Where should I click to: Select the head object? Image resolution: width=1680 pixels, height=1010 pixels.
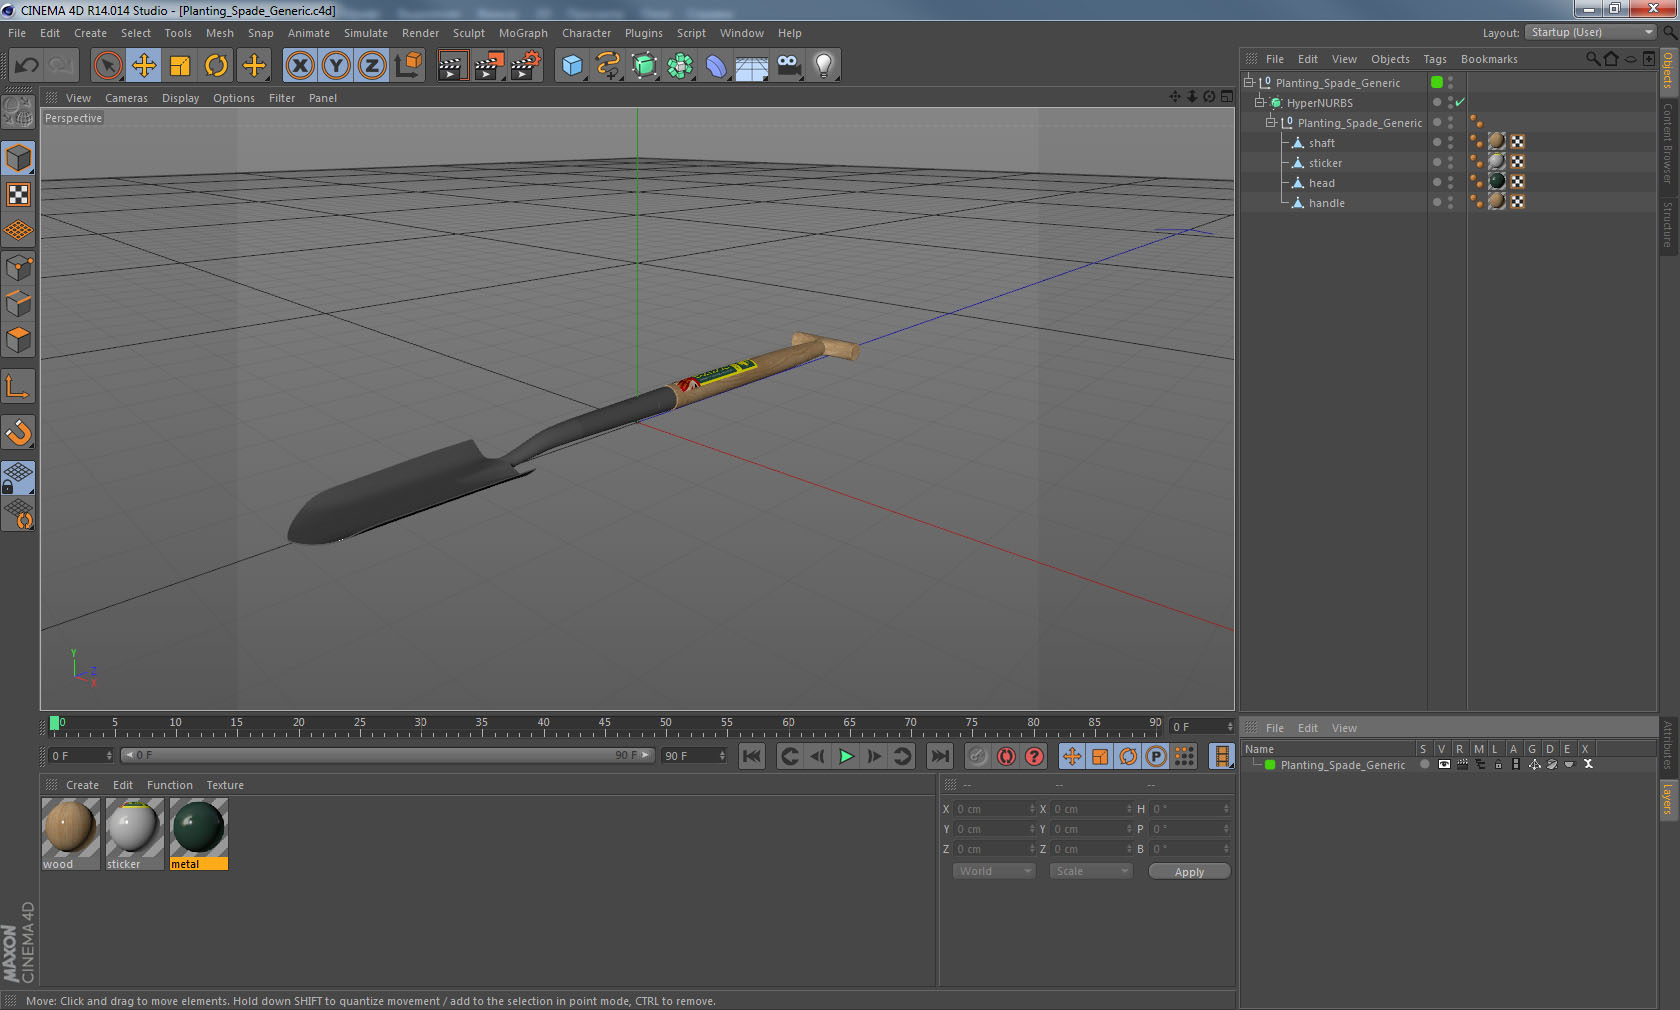(1321, 183)
